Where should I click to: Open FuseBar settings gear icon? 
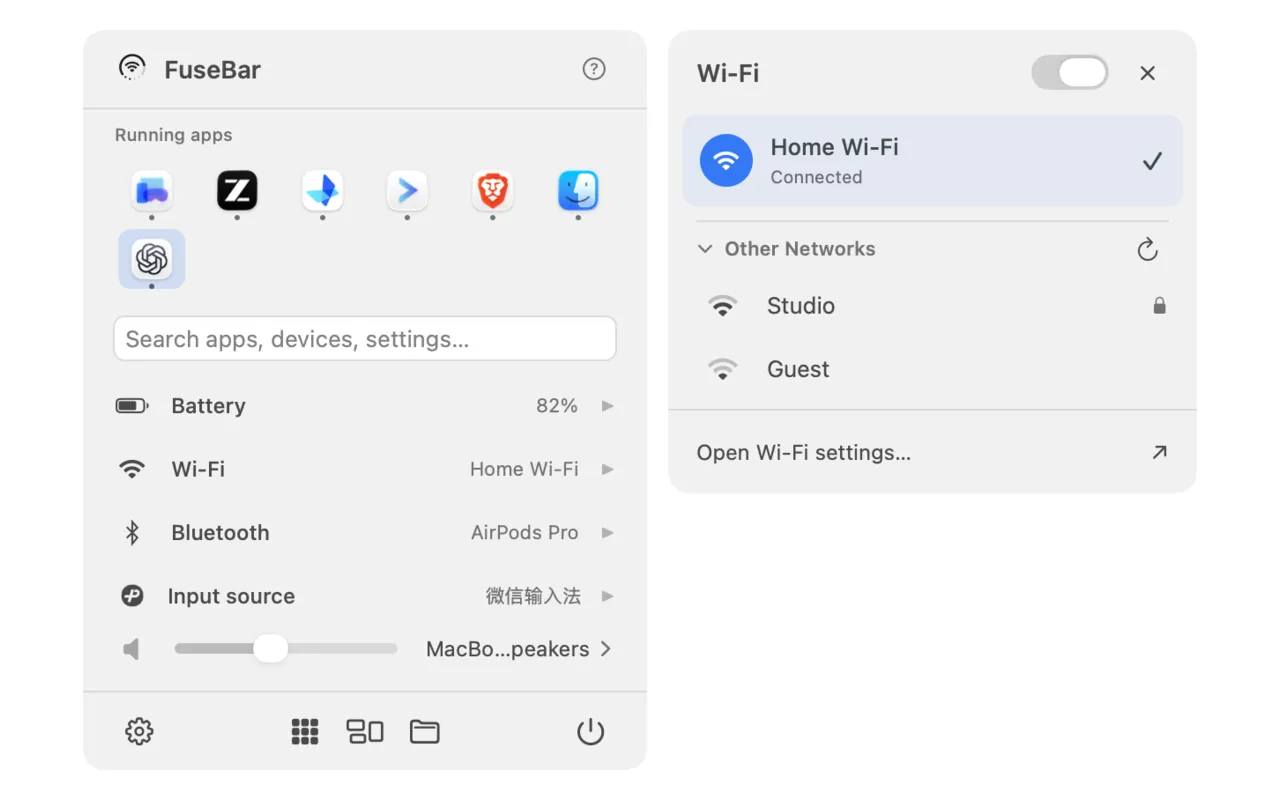[x=139, y=732]
